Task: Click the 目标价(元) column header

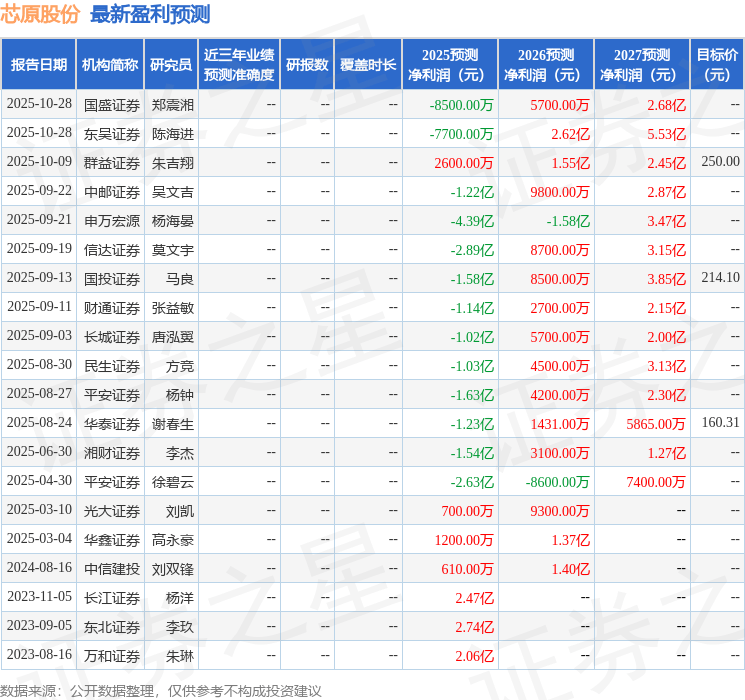Action: (x=716, y=65)
